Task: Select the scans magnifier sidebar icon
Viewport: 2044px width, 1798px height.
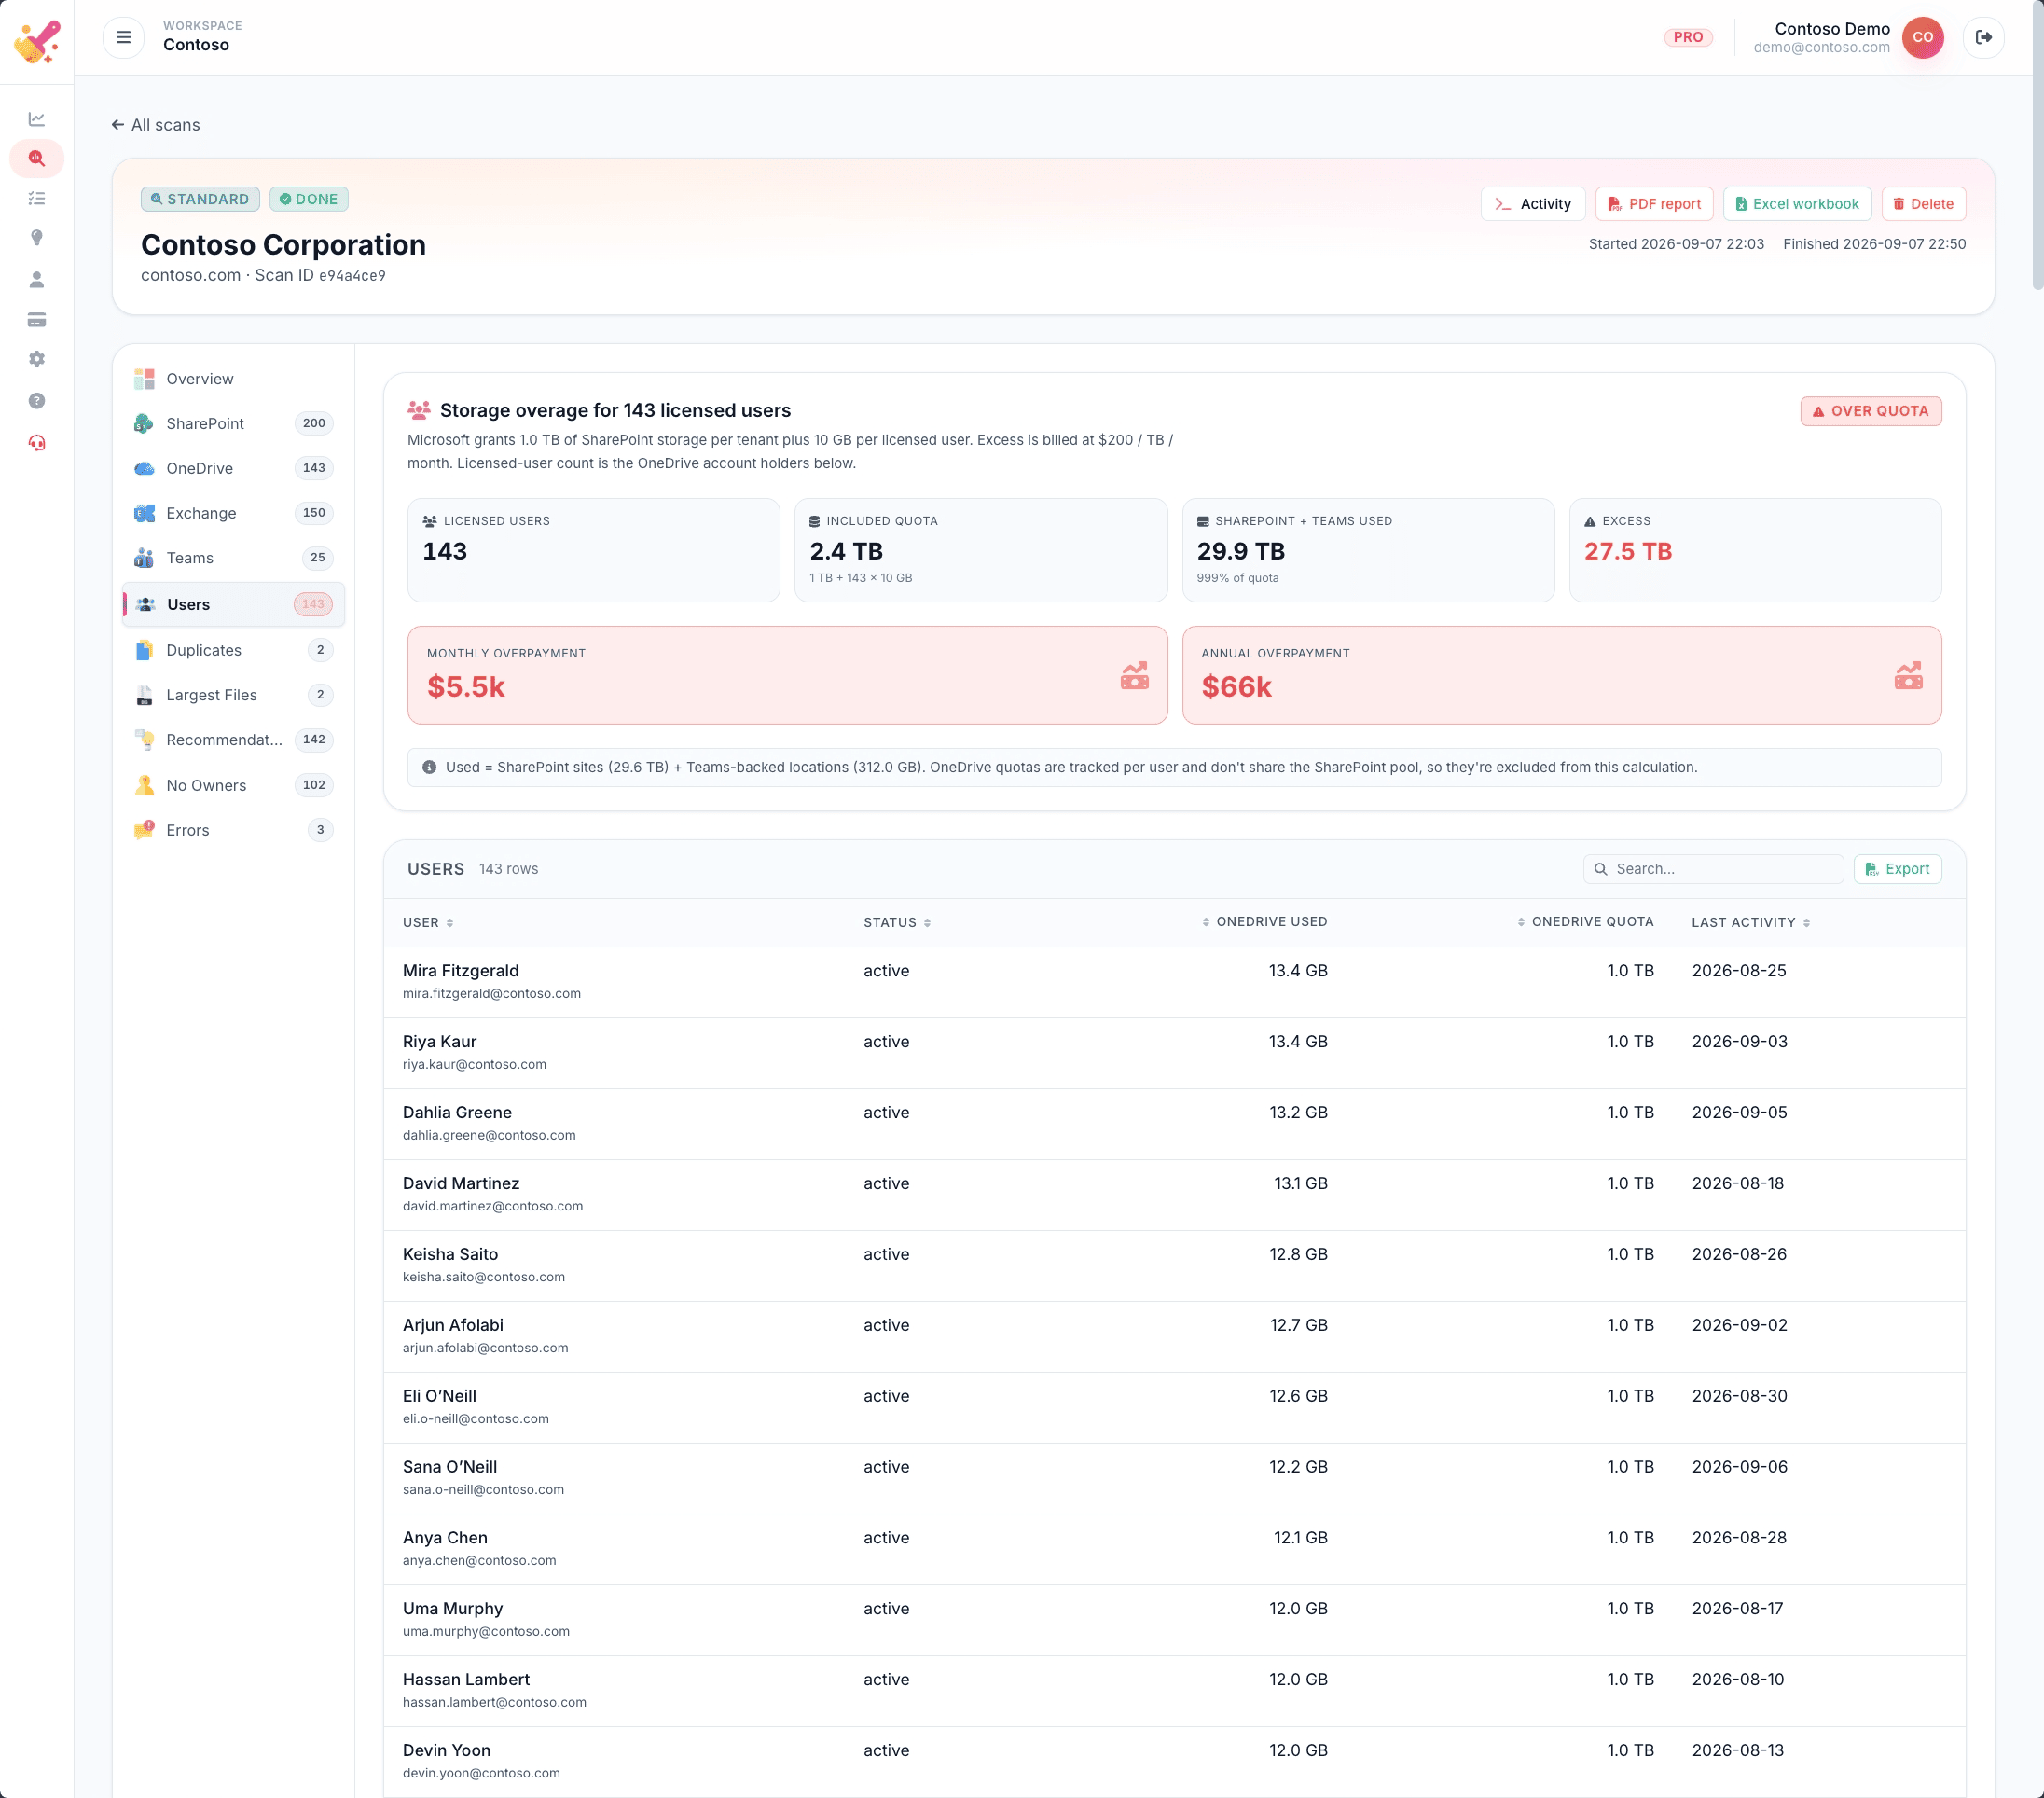Action: (x=37, y=158)
